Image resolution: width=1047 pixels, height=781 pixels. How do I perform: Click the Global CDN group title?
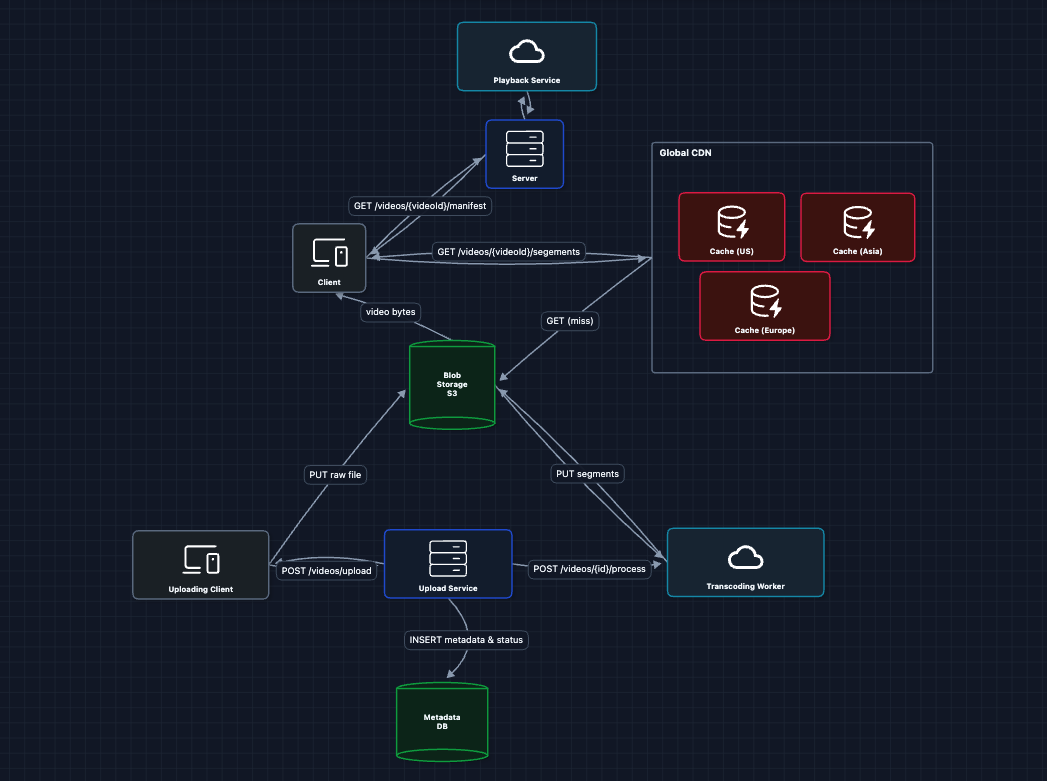click(685, 153)
